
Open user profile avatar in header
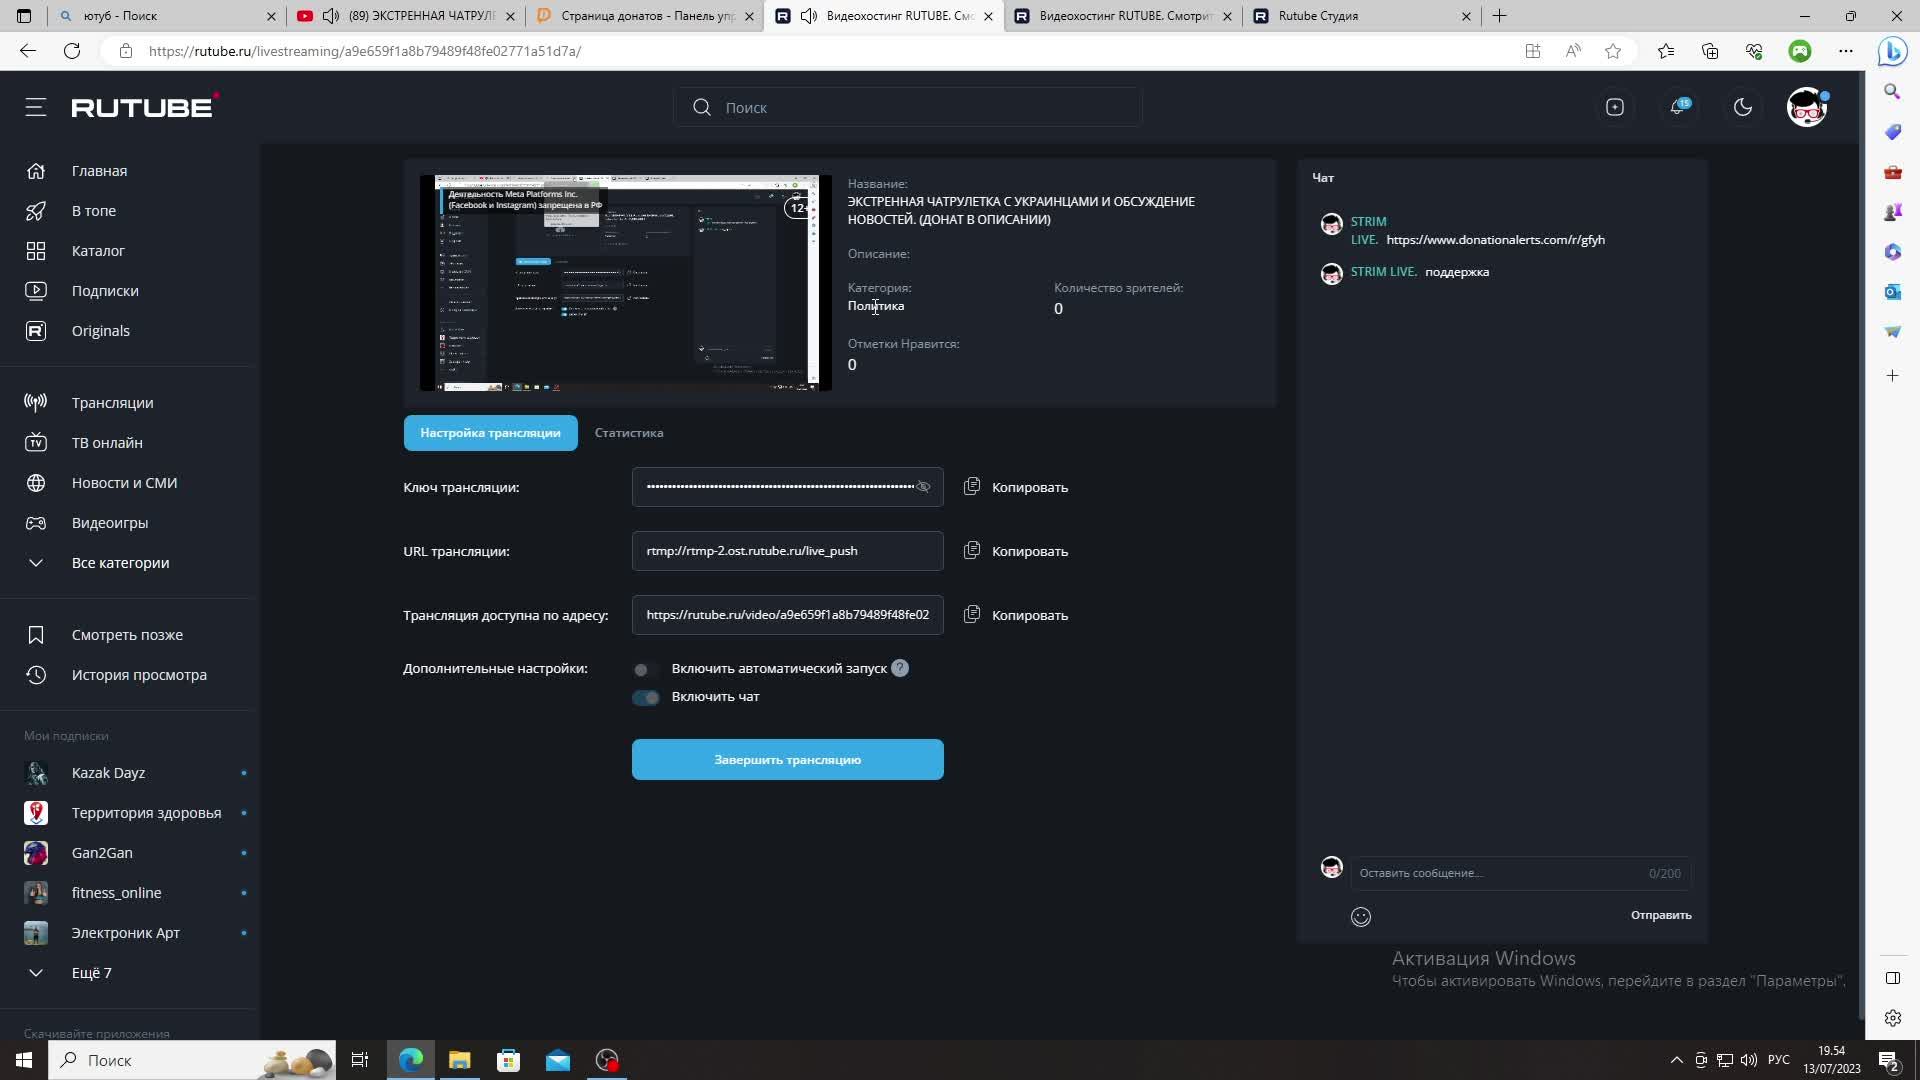tap(1806, 107)
